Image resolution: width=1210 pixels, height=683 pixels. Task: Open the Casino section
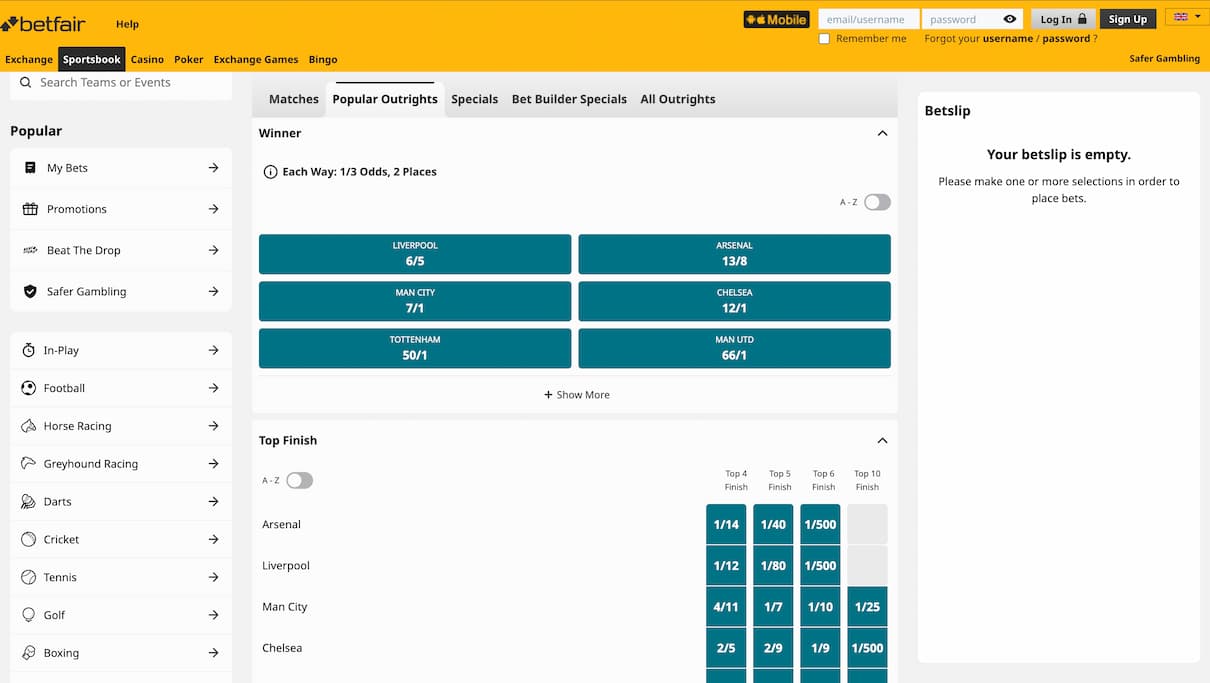click(x=147, y=60)
